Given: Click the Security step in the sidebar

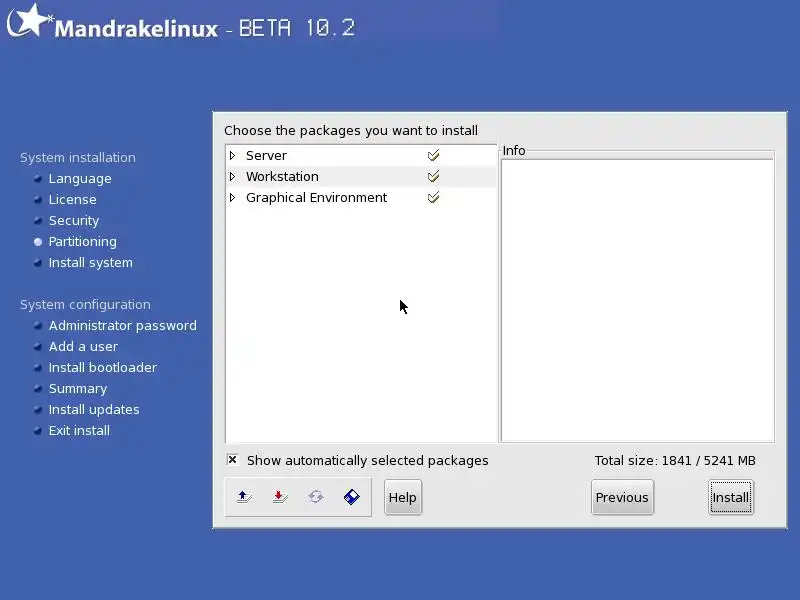Looking at the screenshot, I should [x=74, y=220].
